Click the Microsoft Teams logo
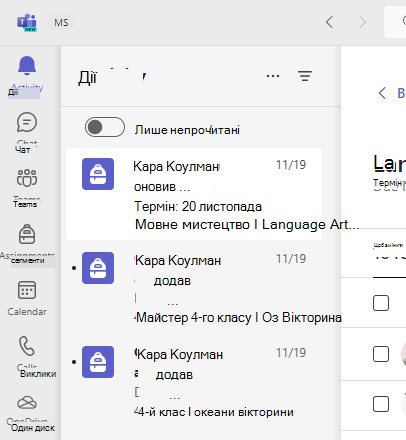This screenshot has height=440, width=406. [27, 22]
